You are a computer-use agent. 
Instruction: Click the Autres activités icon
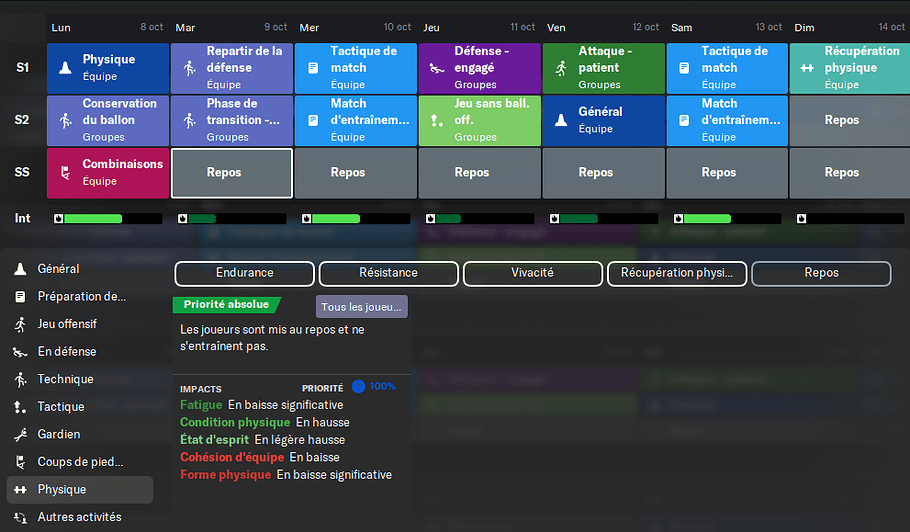click(x=20, y=517)
